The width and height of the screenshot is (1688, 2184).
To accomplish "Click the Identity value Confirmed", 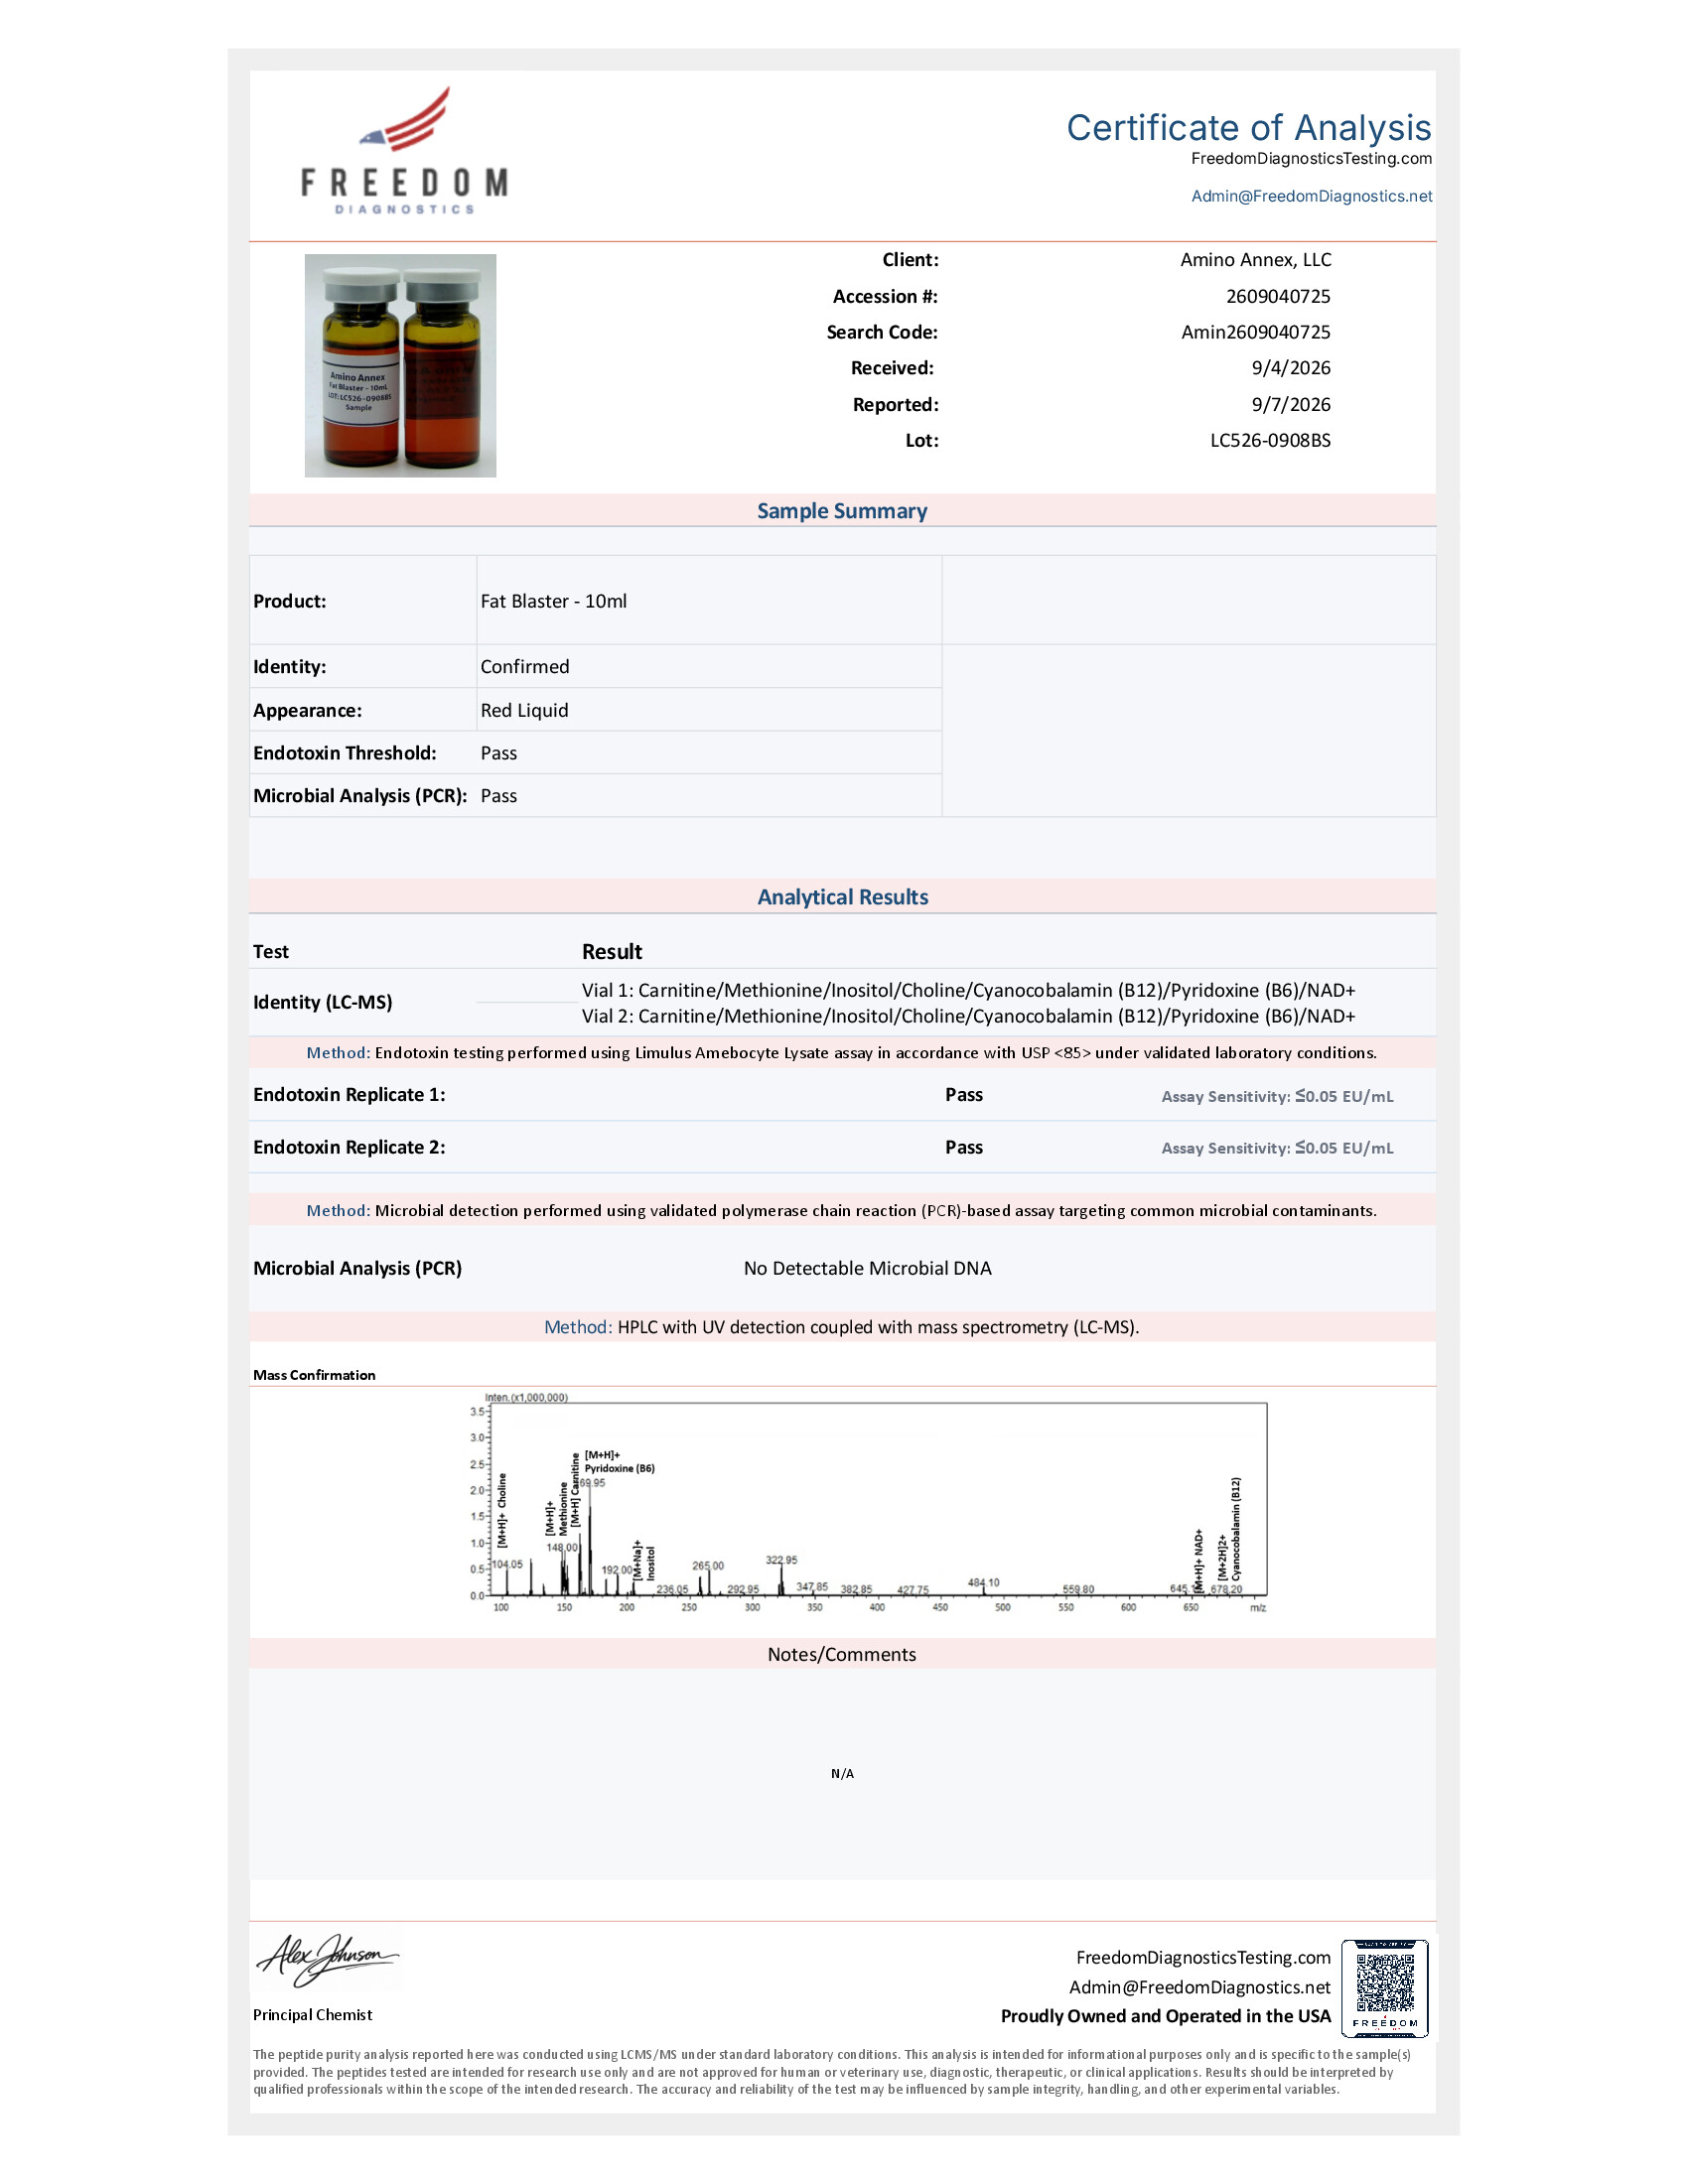I will (524, 667).
